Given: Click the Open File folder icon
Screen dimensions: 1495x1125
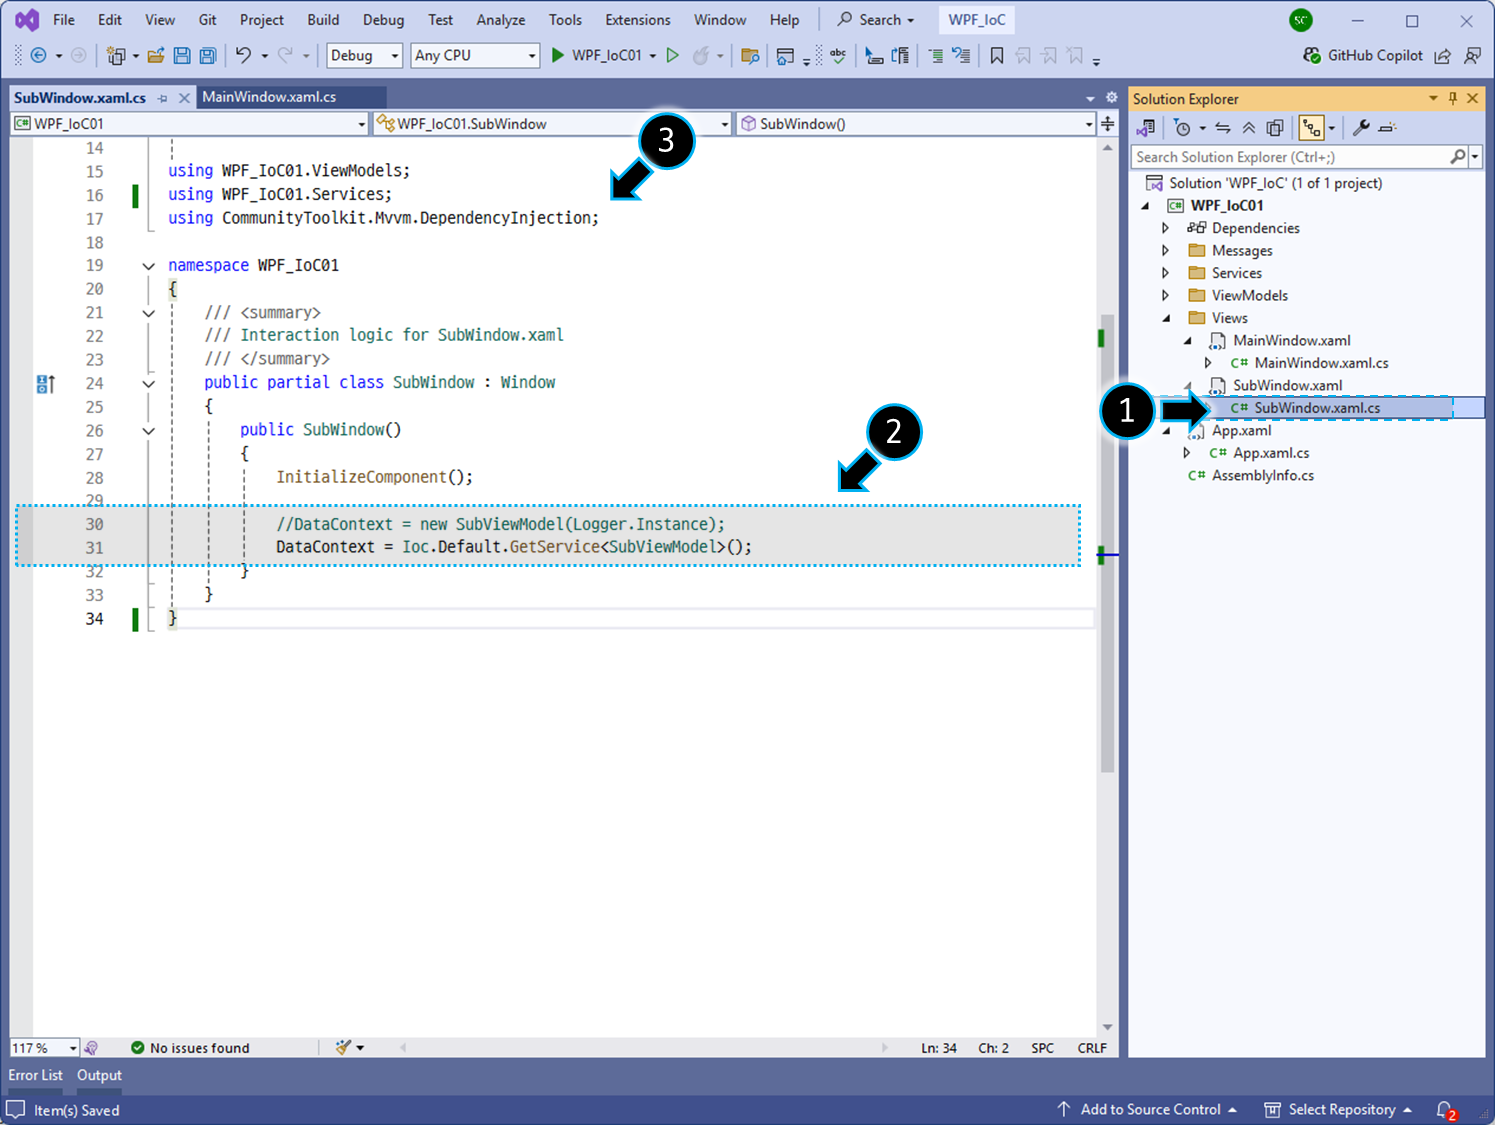Looking at the screenshot, I should [x=156, y=56].
